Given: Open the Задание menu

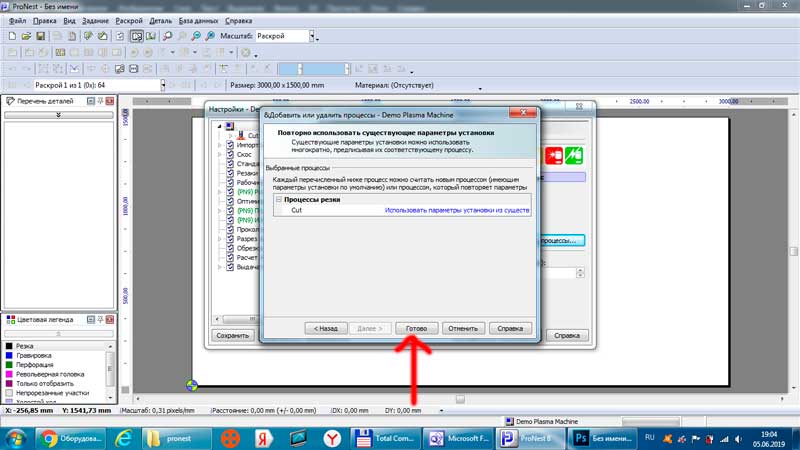Looking at the screenshot, I should pos(95,21).
